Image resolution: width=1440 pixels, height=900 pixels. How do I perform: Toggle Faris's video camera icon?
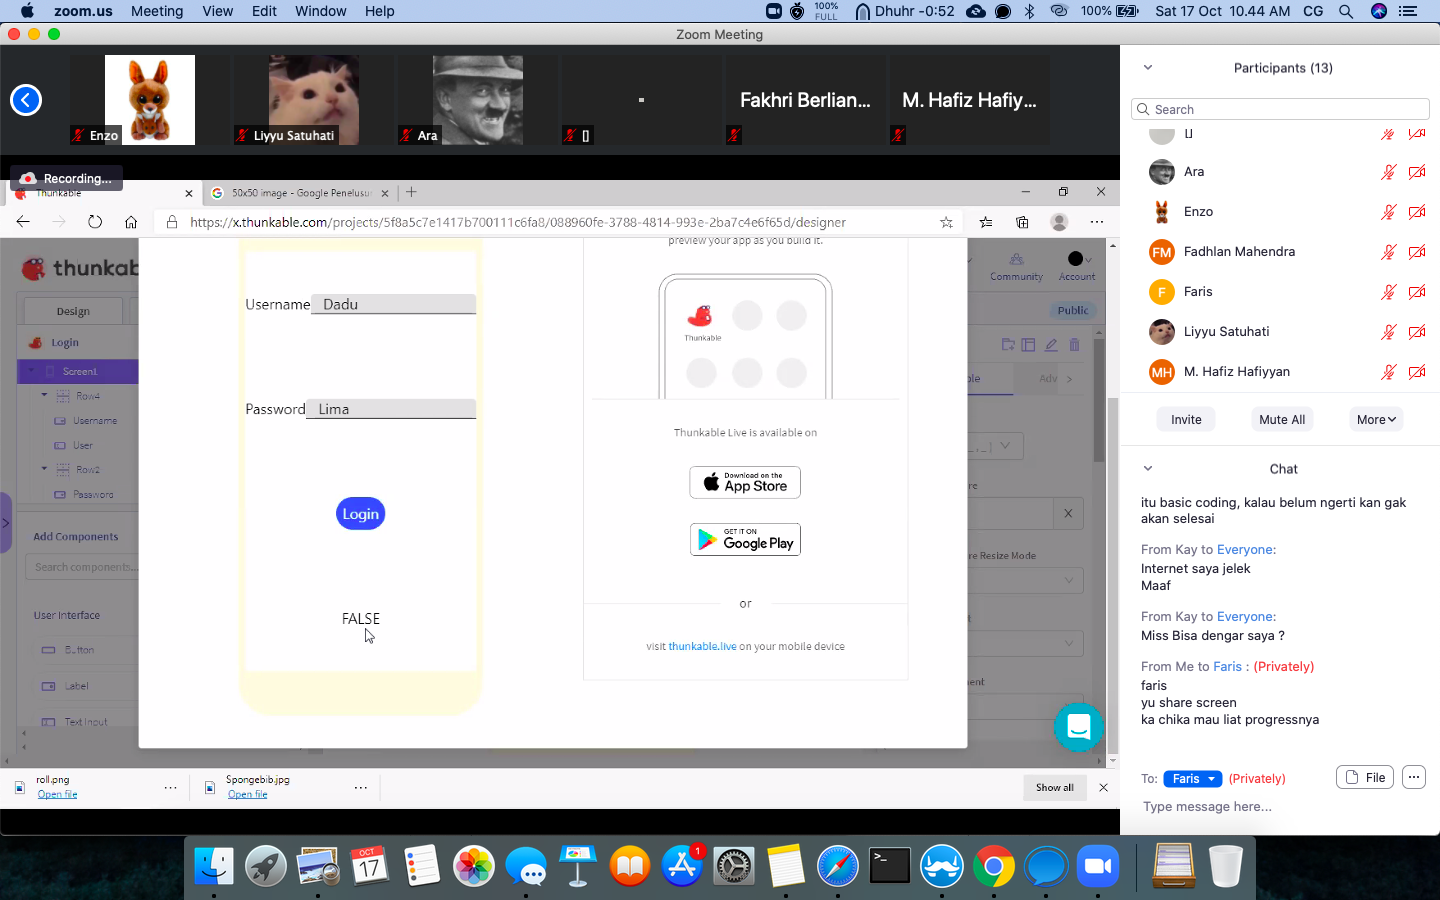[1417, 292]
